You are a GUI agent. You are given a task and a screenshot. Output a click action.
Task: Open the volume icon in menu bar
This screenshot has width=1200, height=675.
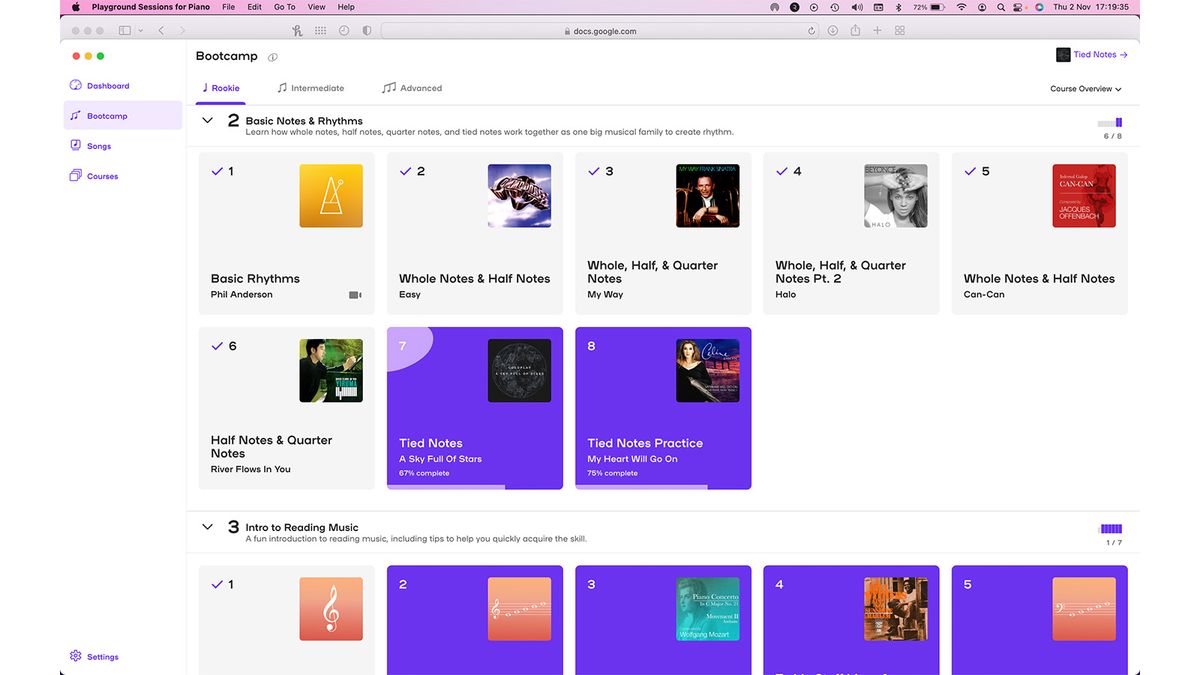856,7
